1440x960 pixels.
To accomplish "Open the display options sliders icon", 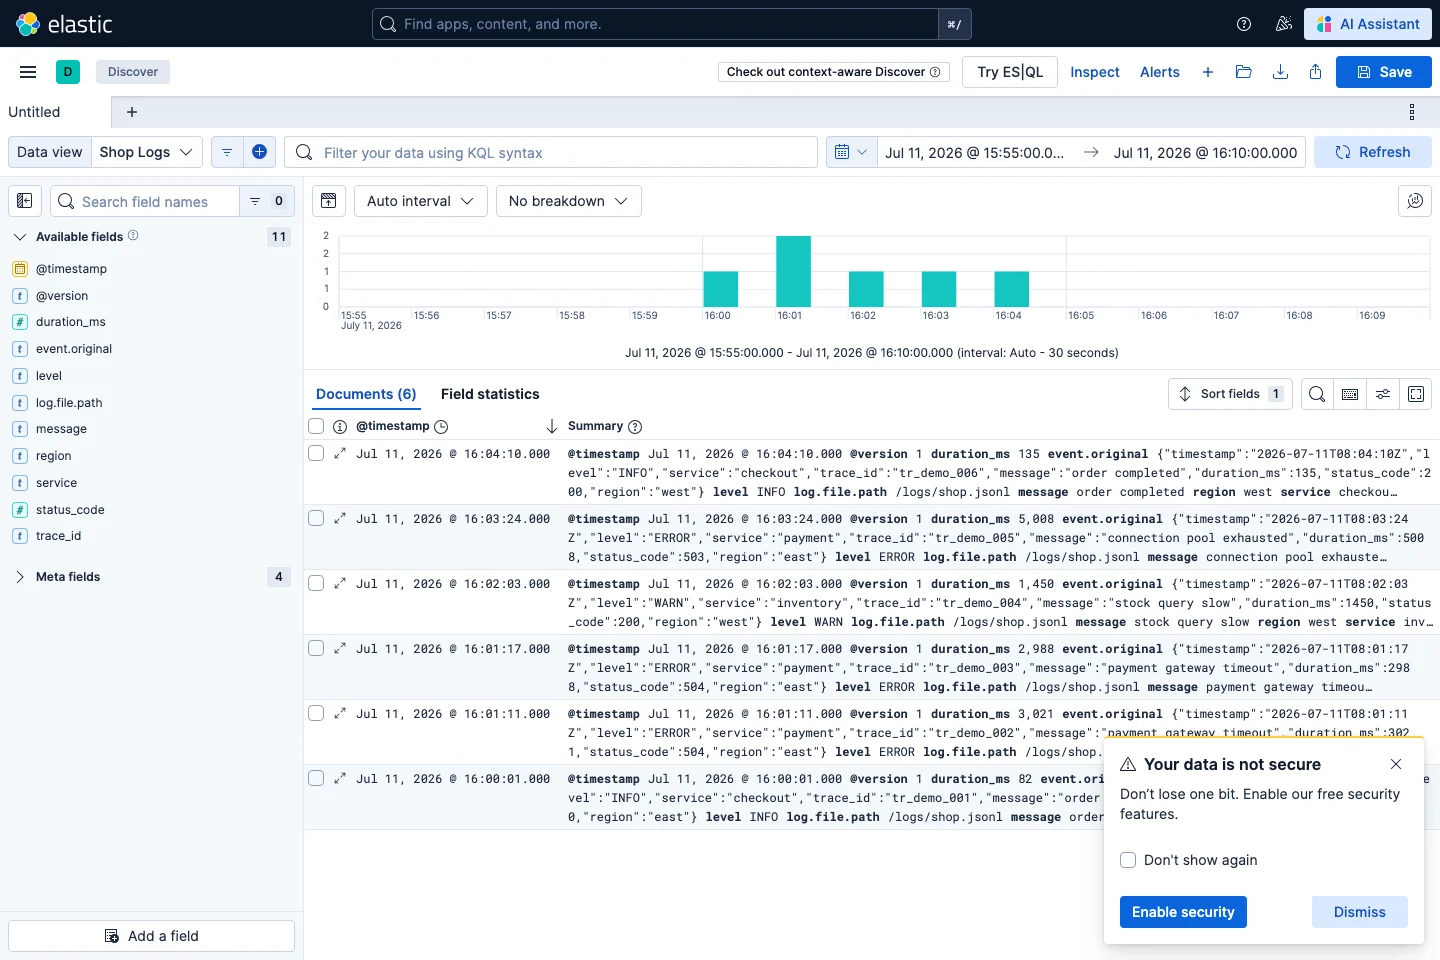I will point(1383,394).
